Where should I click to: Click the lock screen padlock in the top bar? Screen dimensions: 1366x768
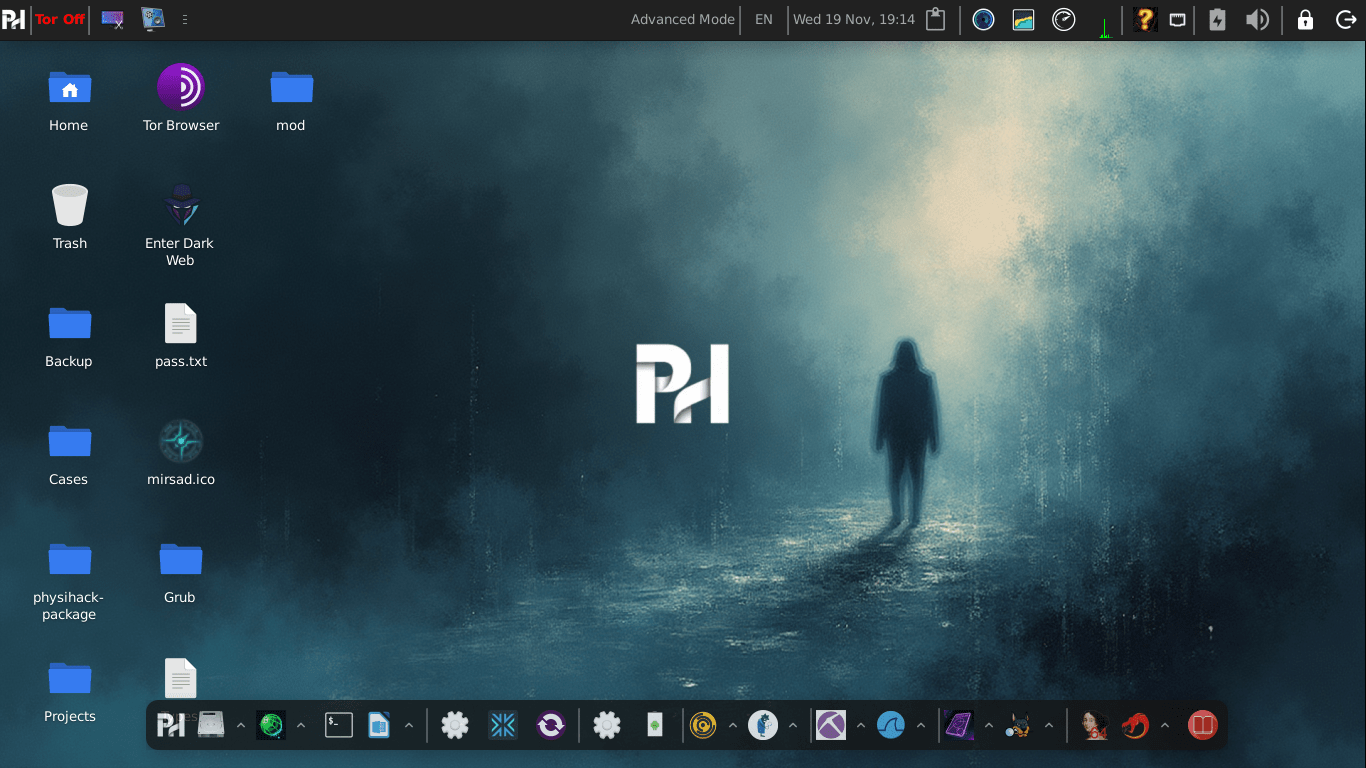pyautogui.click(x=1305, y=19)
